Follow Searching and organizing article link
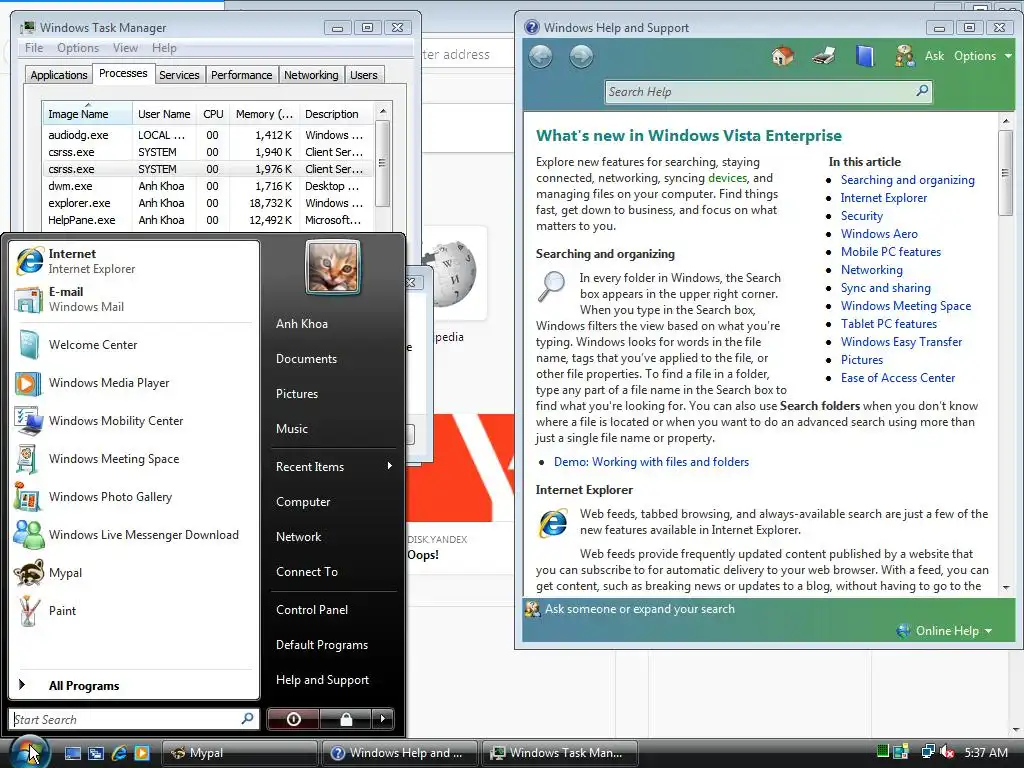 coord(907,180)
